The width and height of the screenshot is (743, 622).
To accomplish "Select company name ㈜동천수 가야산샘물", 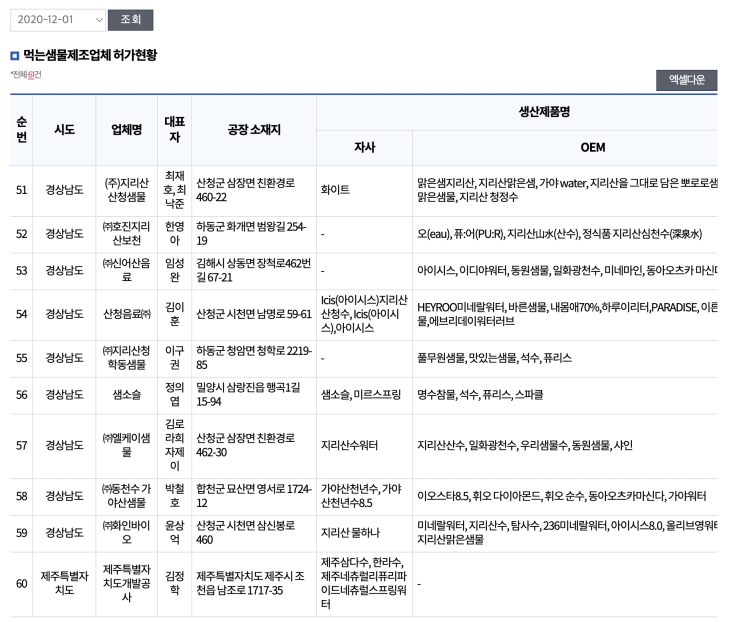I will click(x=127, y=496).
